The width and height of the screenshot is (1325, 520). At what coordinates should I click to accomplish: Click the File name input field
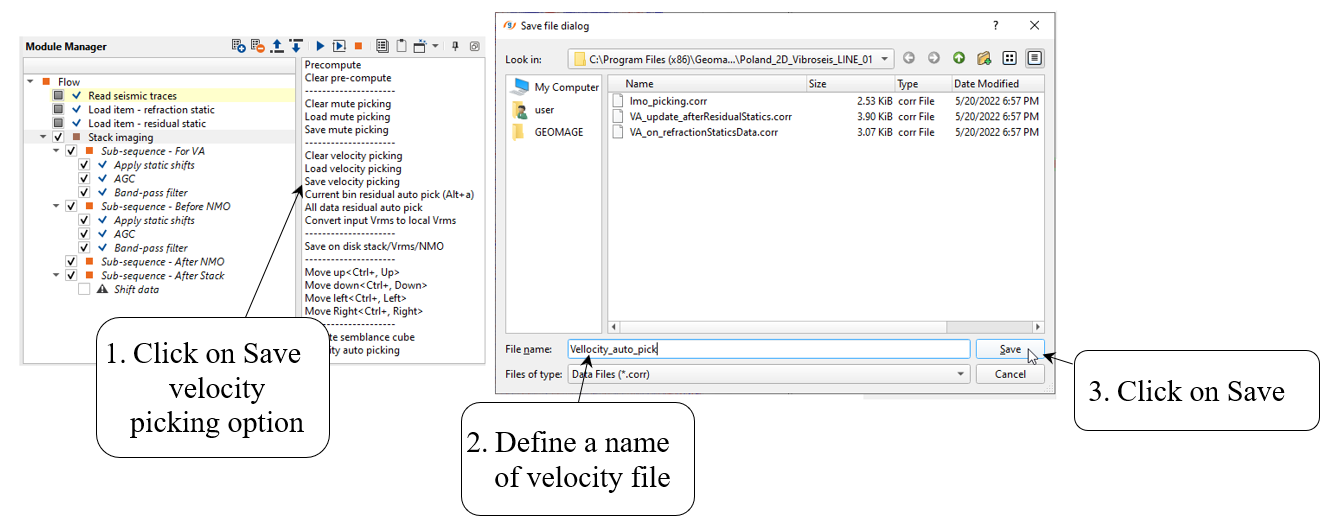point(767,349)
